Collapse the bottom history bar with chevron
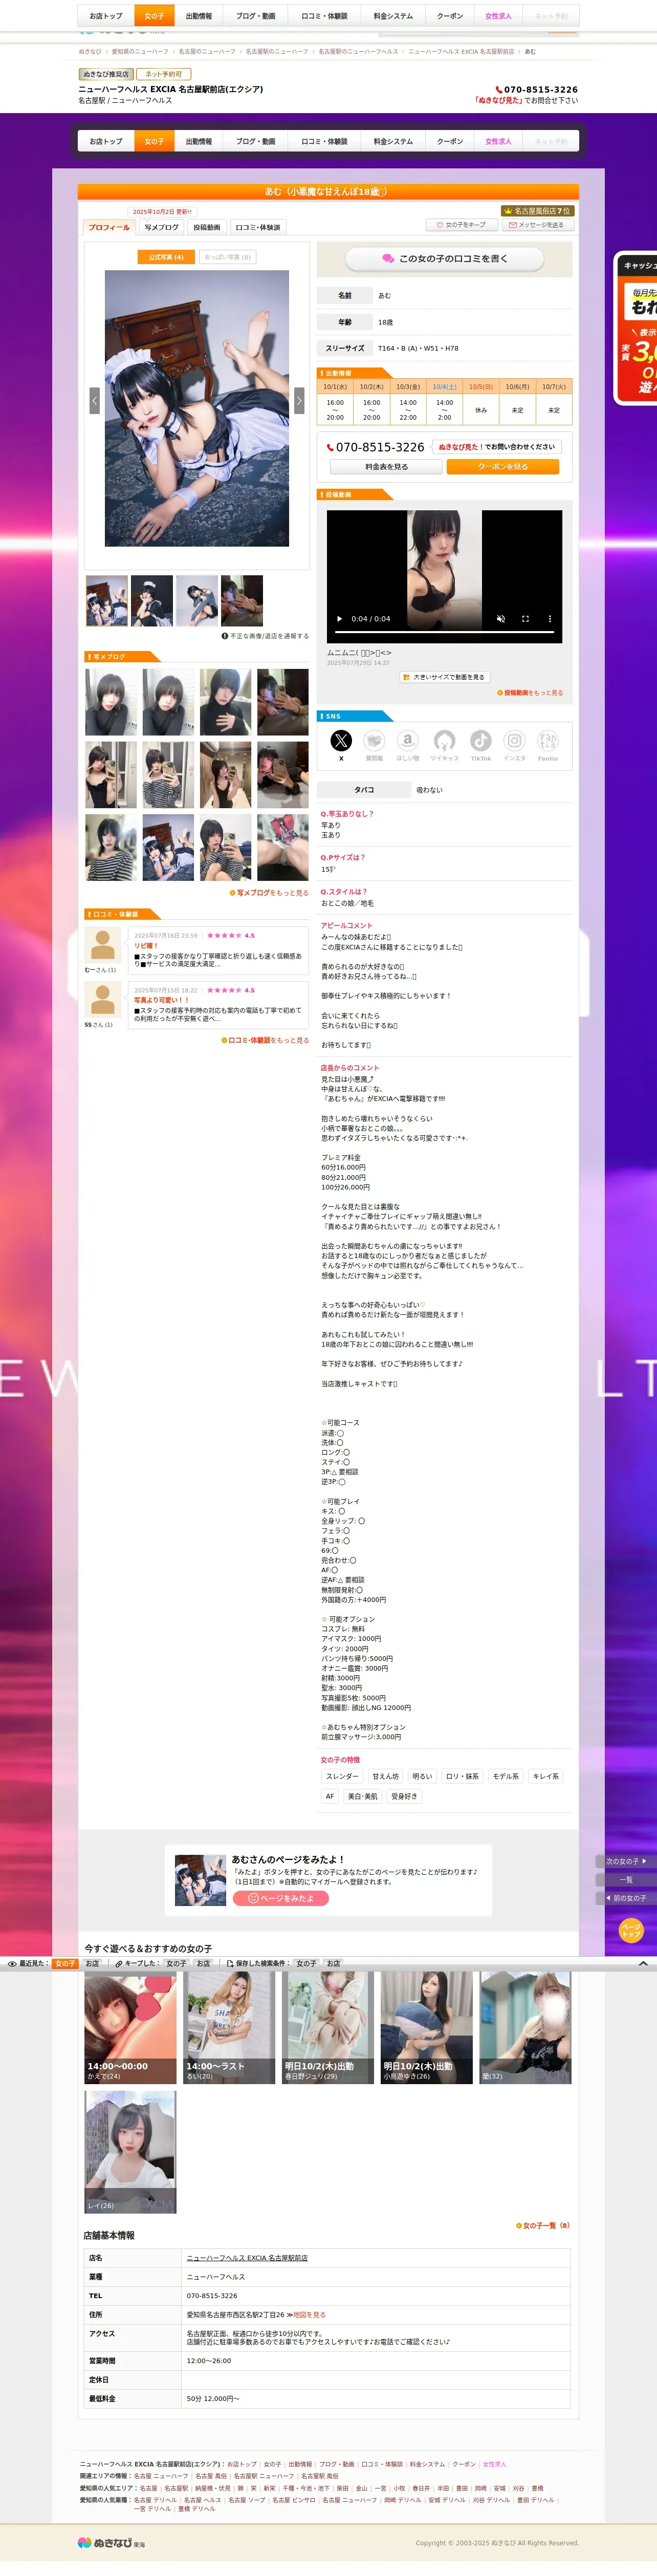Image resolution: width=657 pixels, height=2576 pixels. tap(643, 1964)
